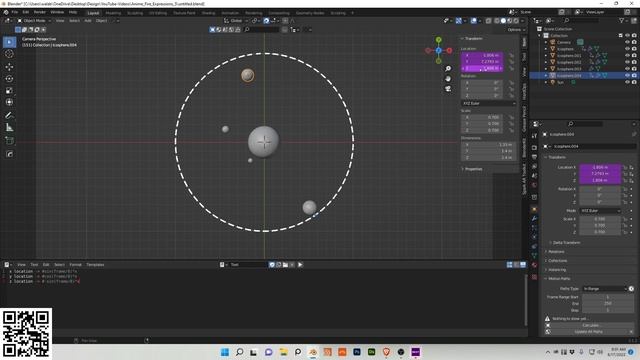Viewport: 640px width, 360px height.
Task: Click the viewport pan hand gizmo
Action: coord(448,79)
